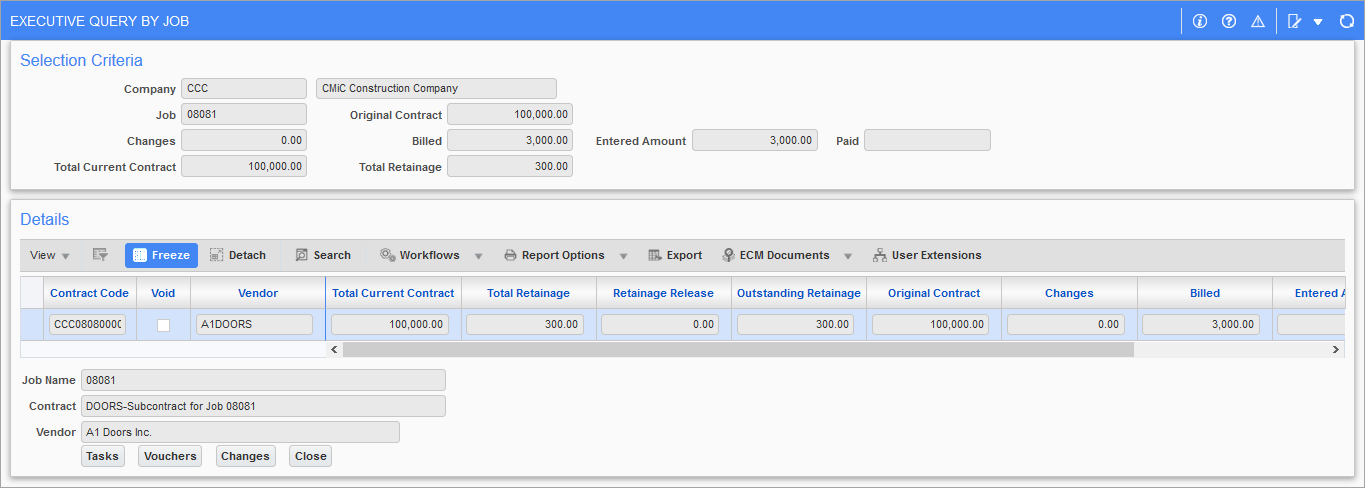Sort by Contract Code column header
The height and width of the screenshot is (488, 1365).
pos(89,293)
